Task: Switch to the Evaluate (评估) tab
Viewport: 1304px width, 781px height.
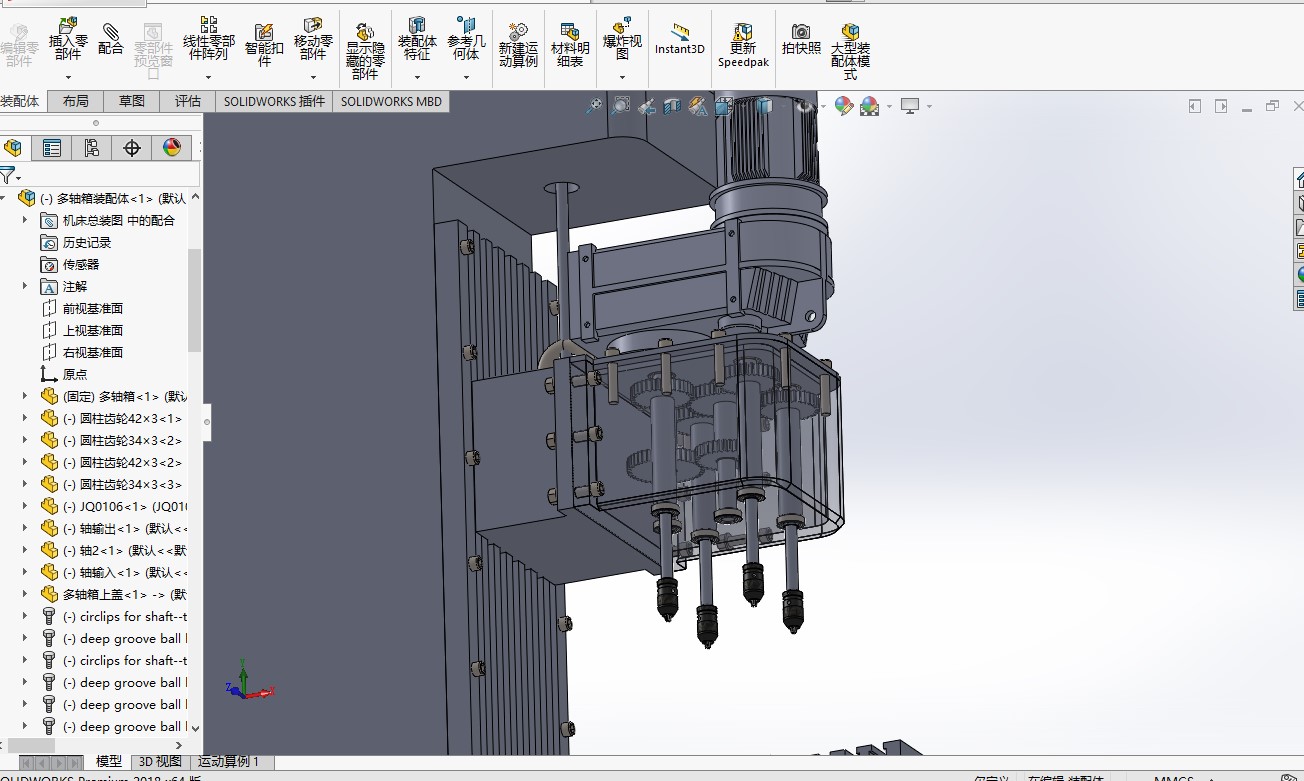Action: point(187,101)
